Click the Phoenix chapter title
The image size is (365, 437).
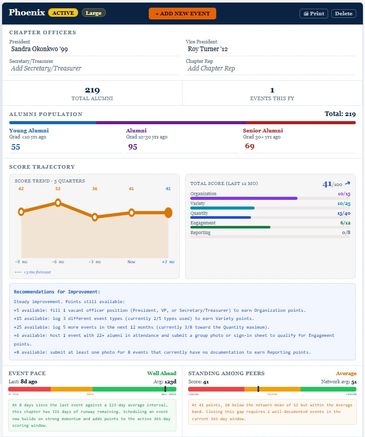(x=27, y=13)
